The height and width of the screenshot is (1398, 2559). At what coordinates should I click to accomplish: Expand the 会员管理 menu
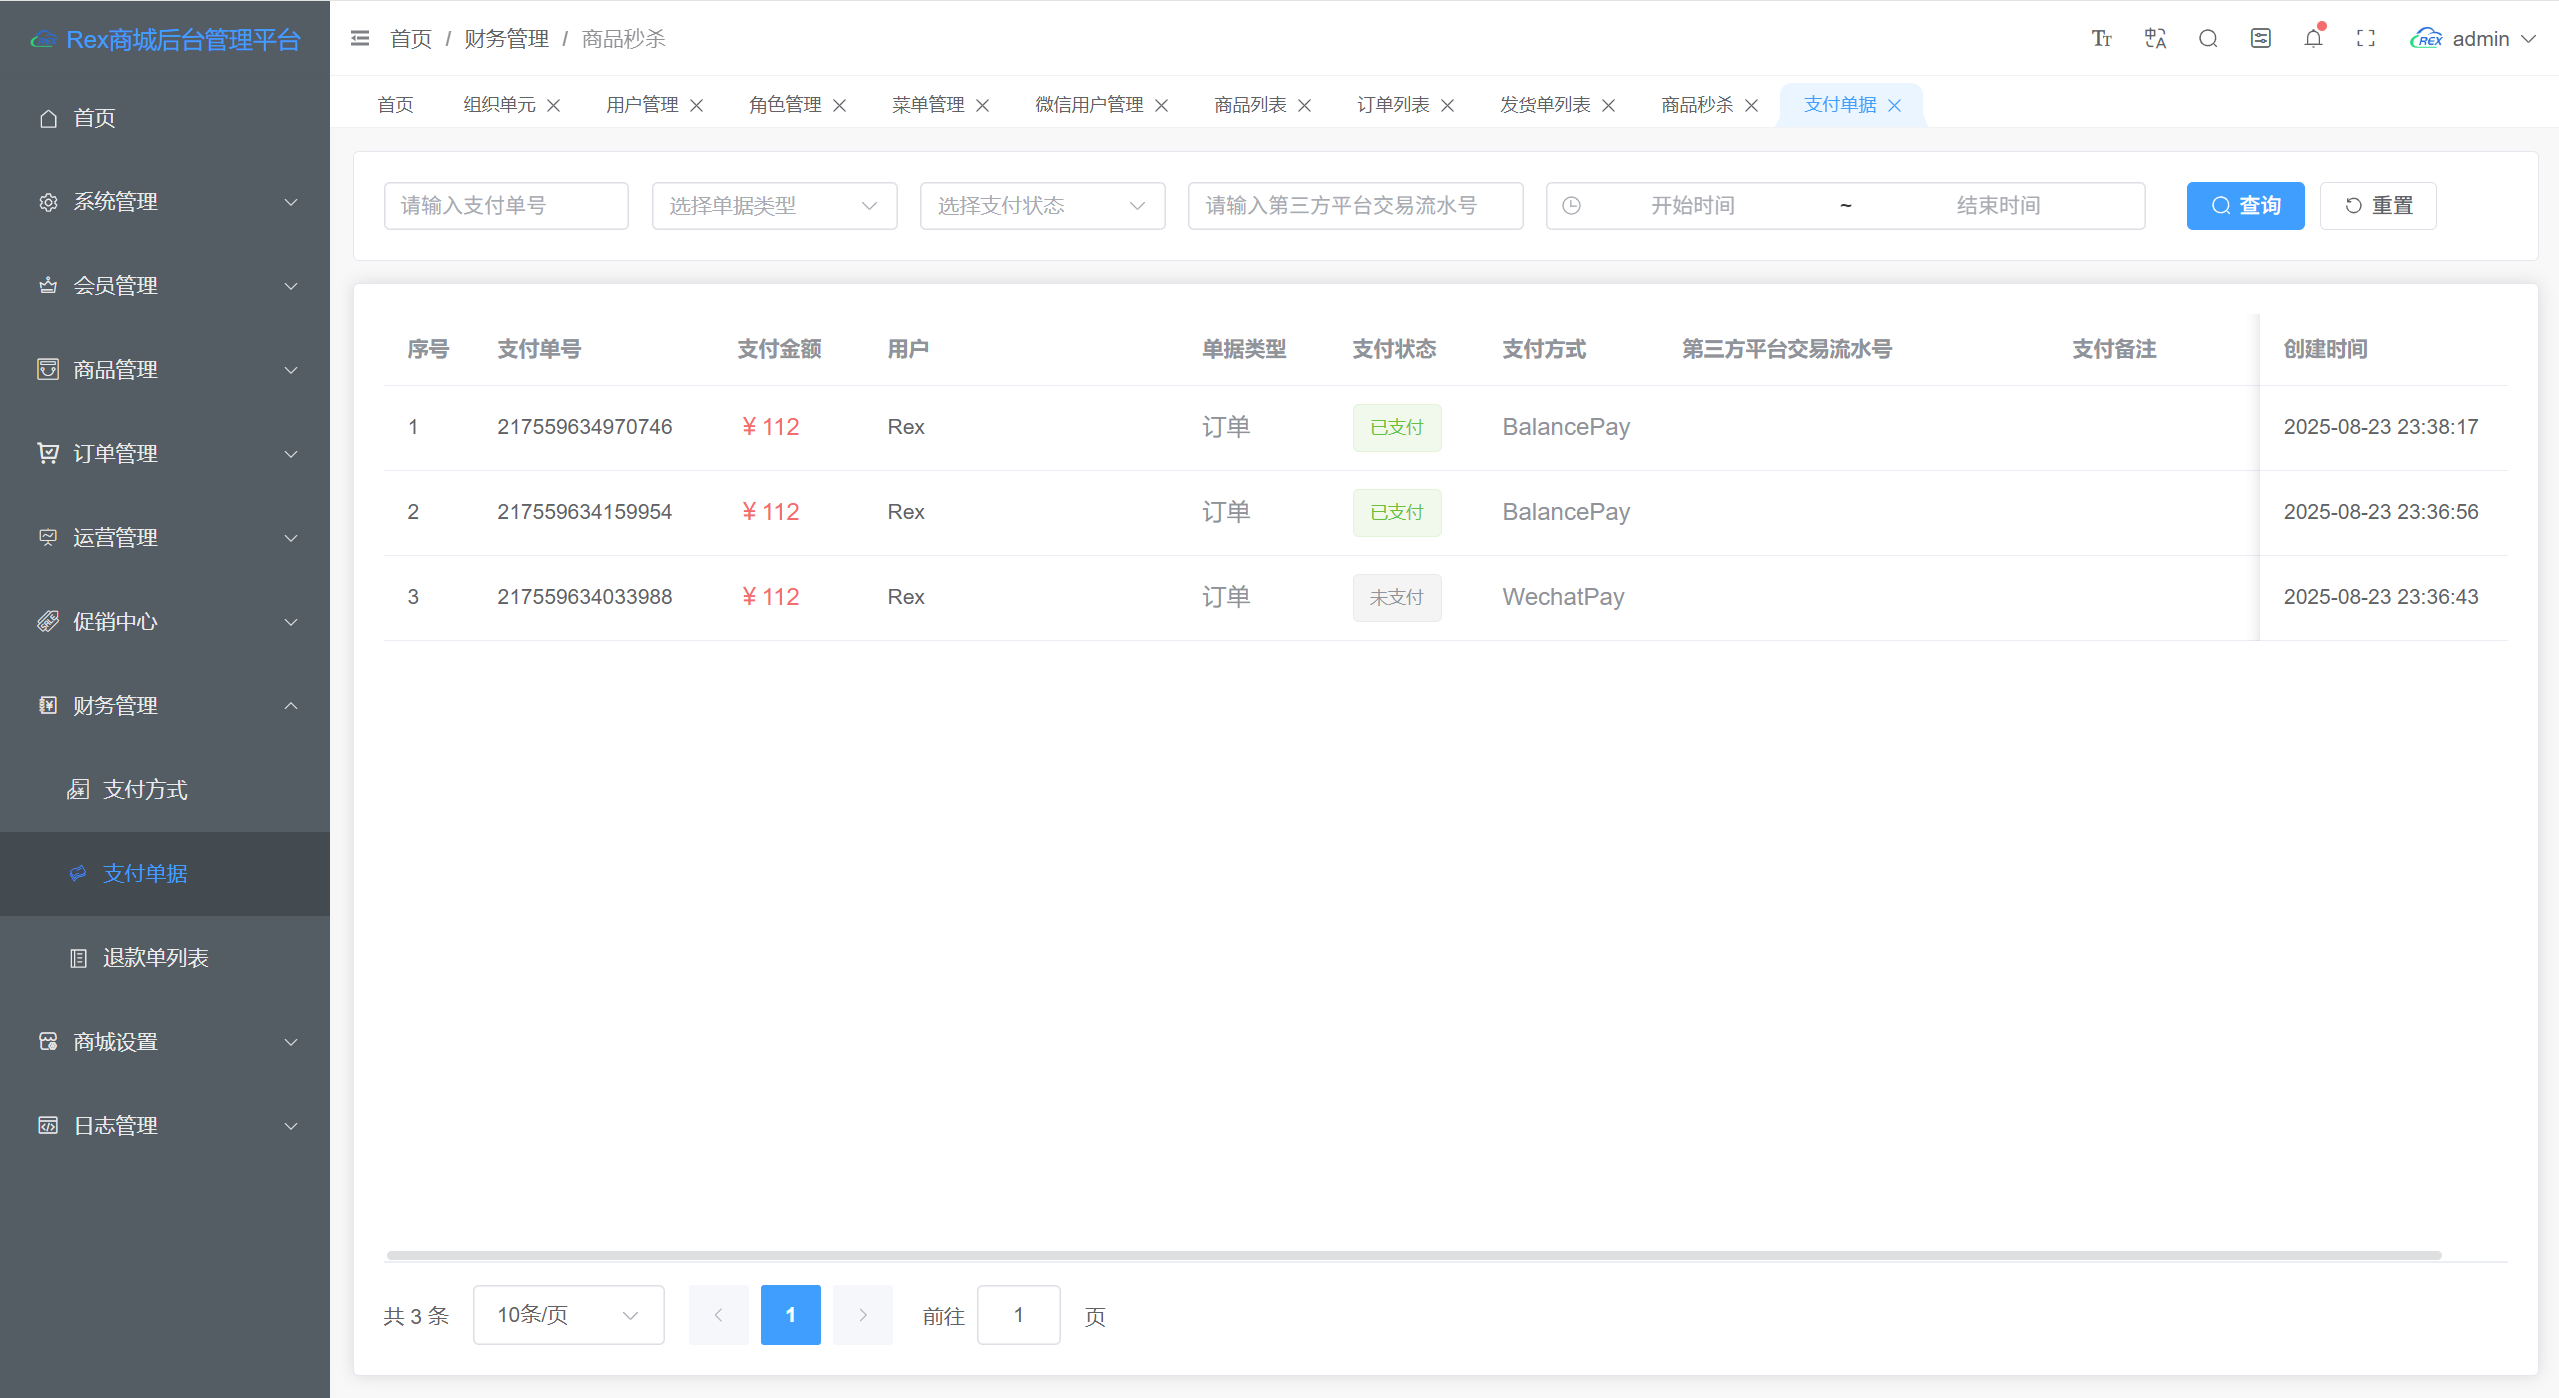tap(165, 286)
